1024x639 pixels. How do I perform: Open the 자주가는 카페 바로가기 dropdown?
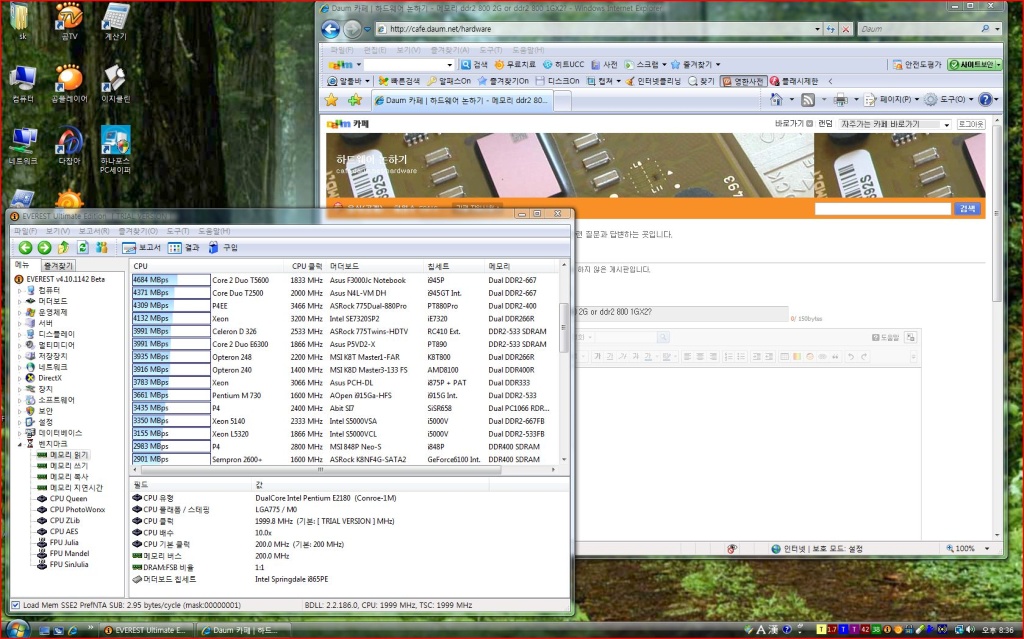click(x=895, y=124)
